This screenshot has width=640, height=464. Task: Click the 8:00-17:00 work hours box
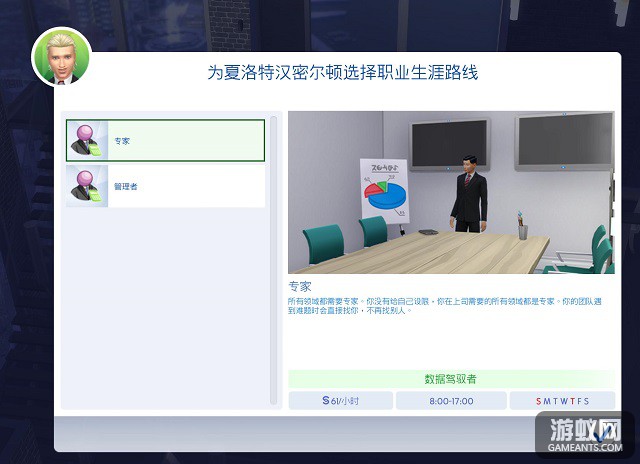coord(451,401)
